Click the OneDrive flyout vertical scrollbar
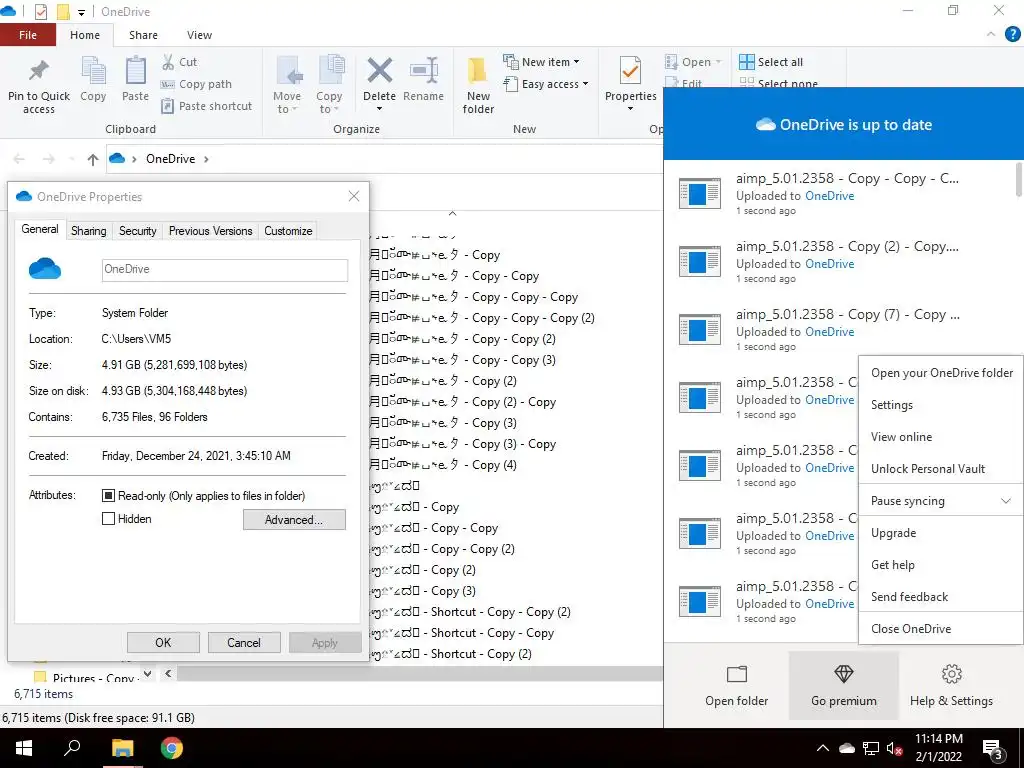Image resolution: width=1024 pixels, height=768 pixels. pos(1019,179)
